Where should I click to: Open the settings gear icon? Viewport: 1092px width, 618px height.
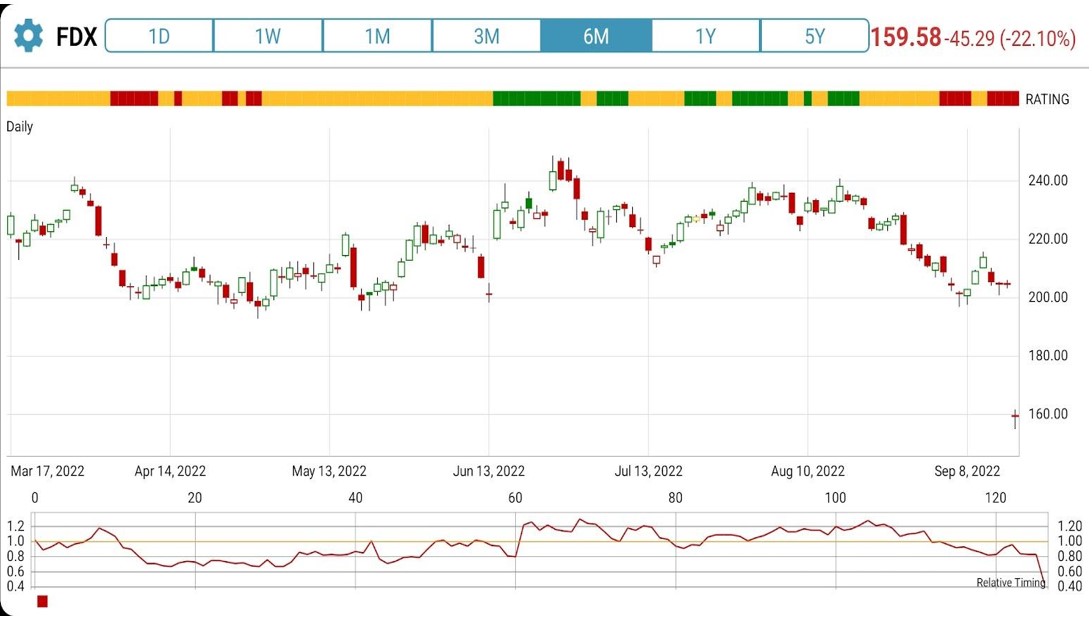pyautogui.click(x=28, y=37)
